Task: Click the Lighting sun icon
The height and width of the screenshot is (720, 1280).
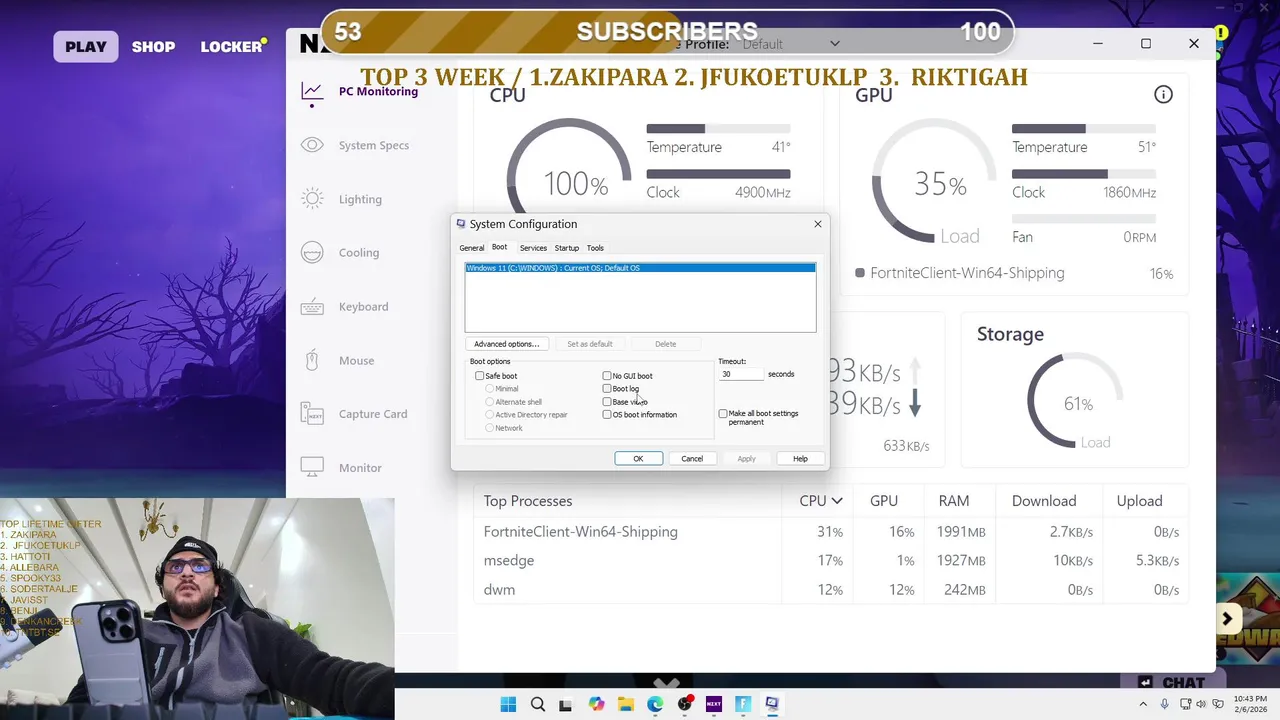Action: pos(312,199)
